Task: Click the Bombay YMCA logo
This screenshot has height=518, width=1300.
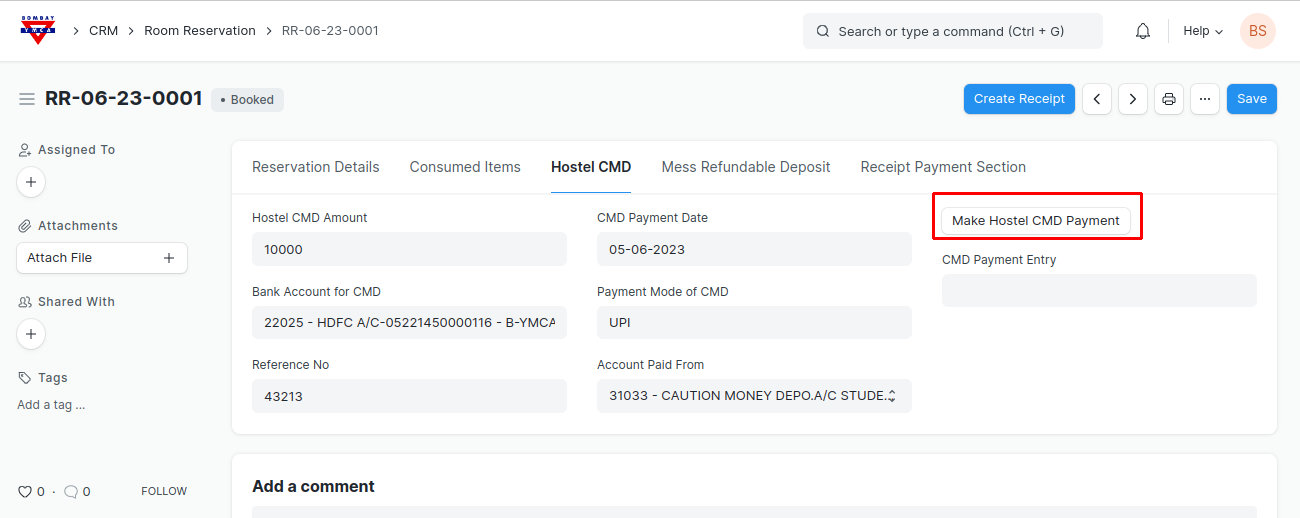Action: click(x=38, y=30)
